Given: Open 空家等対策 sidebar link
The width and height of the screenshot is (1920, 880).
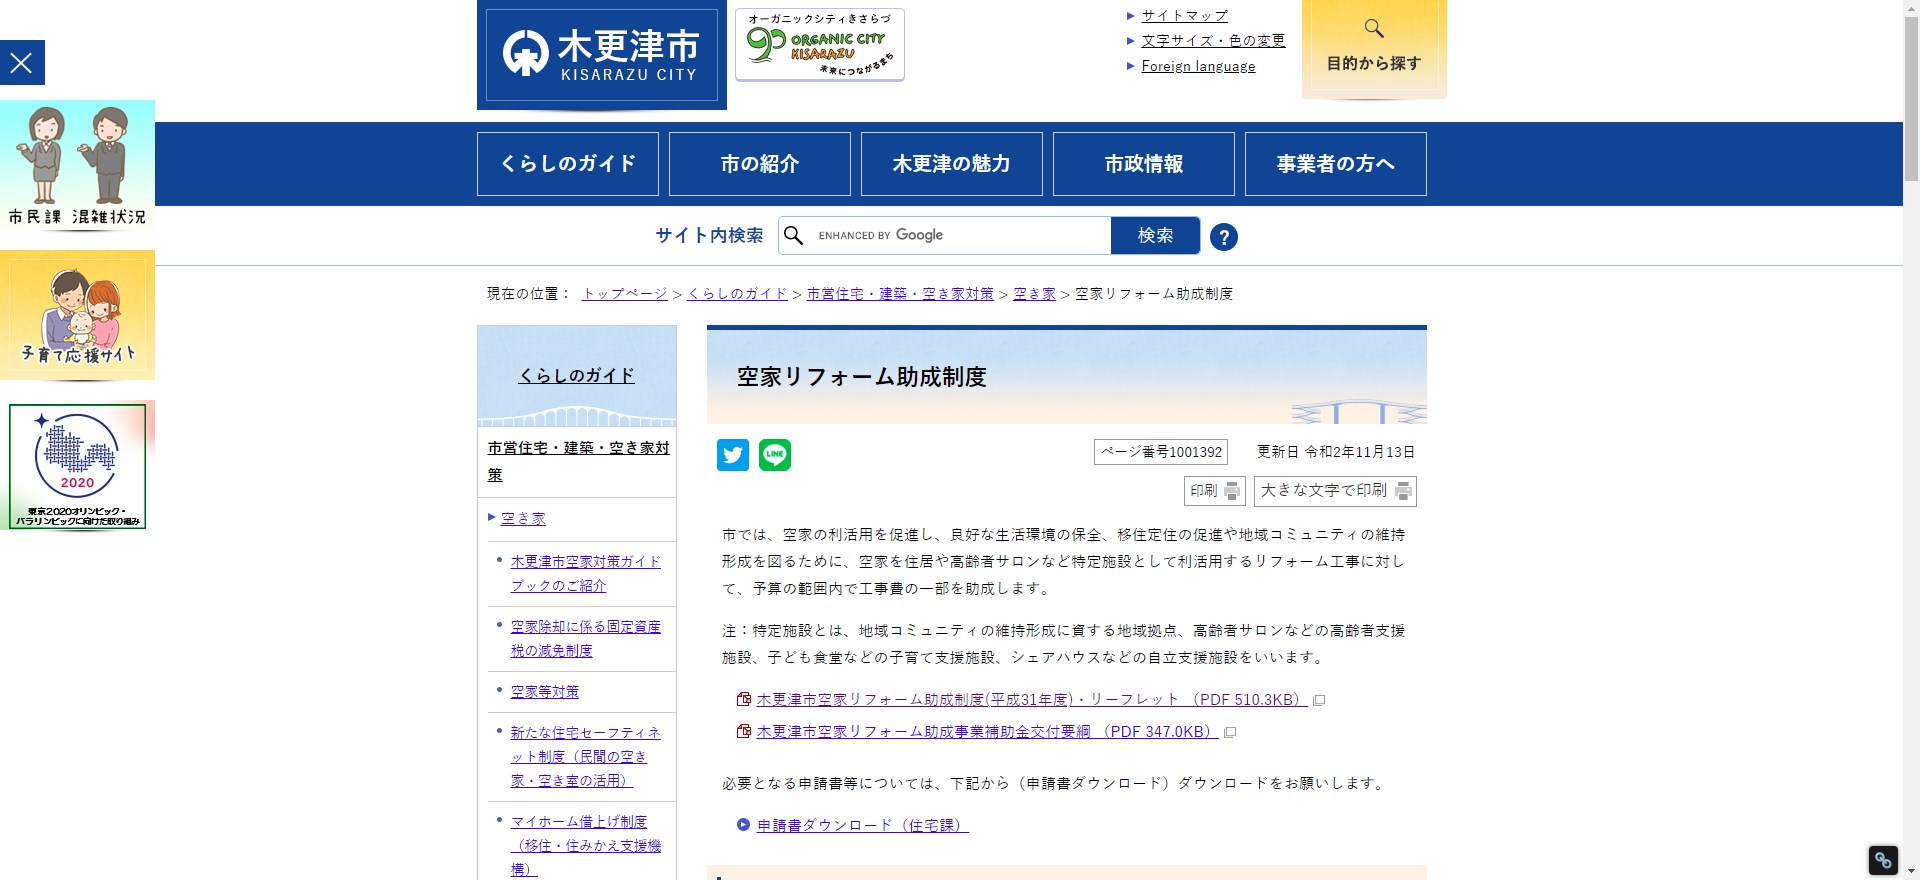Looking at the screenshot, I should 544,691.
